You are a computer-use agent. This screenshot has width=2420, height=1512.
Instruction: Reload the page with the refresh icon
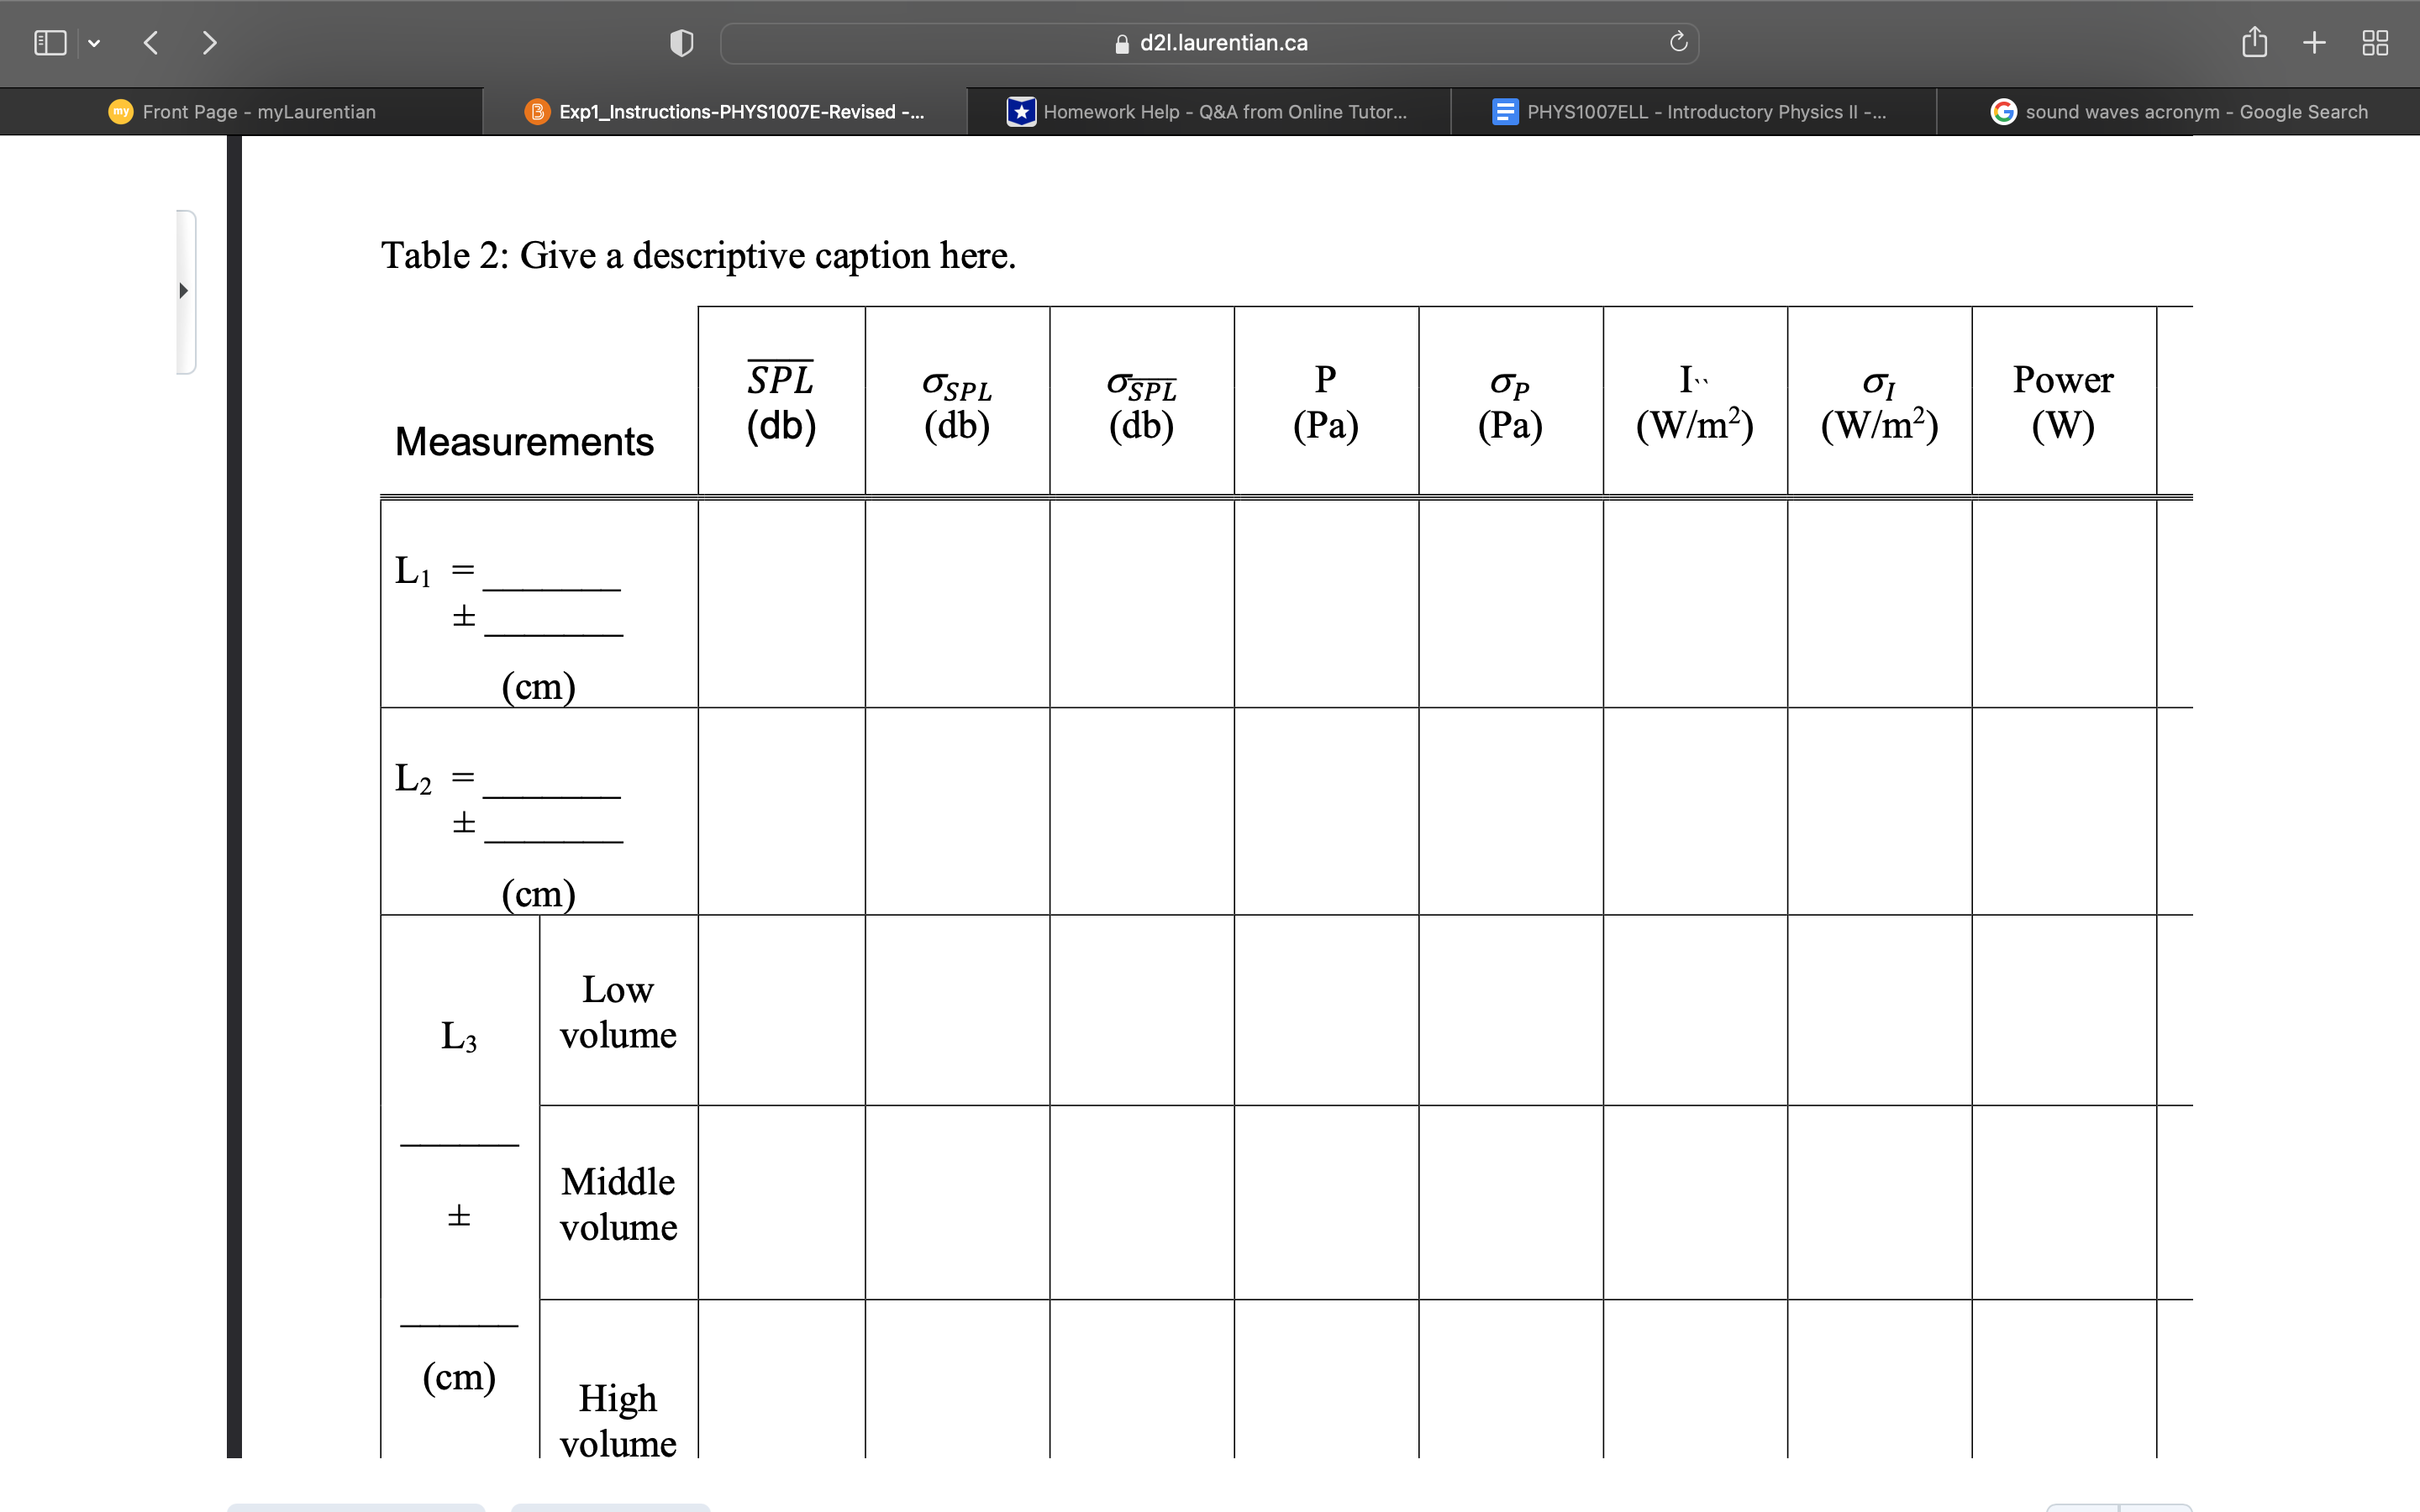pos(1678,42)
